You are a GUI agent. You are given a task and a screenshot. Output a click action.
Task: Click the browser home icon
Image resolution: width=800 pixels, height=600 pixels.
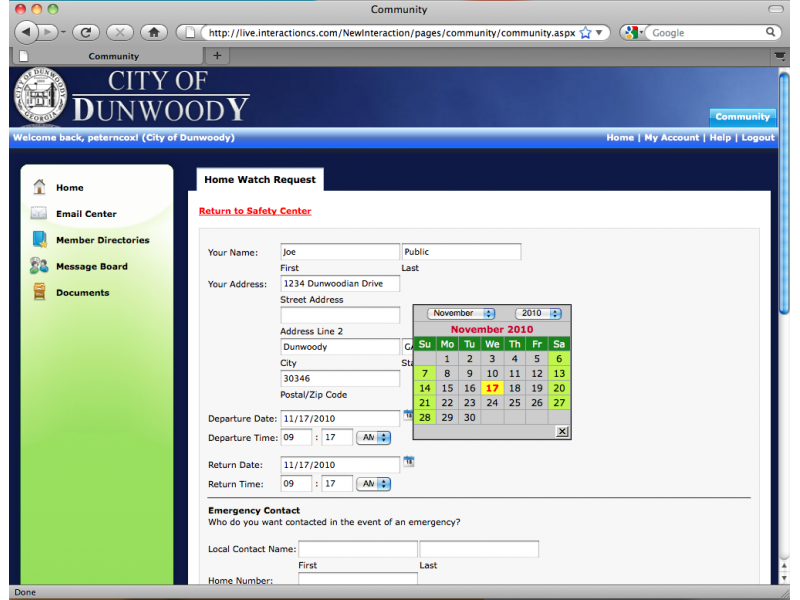click(154, 31)
